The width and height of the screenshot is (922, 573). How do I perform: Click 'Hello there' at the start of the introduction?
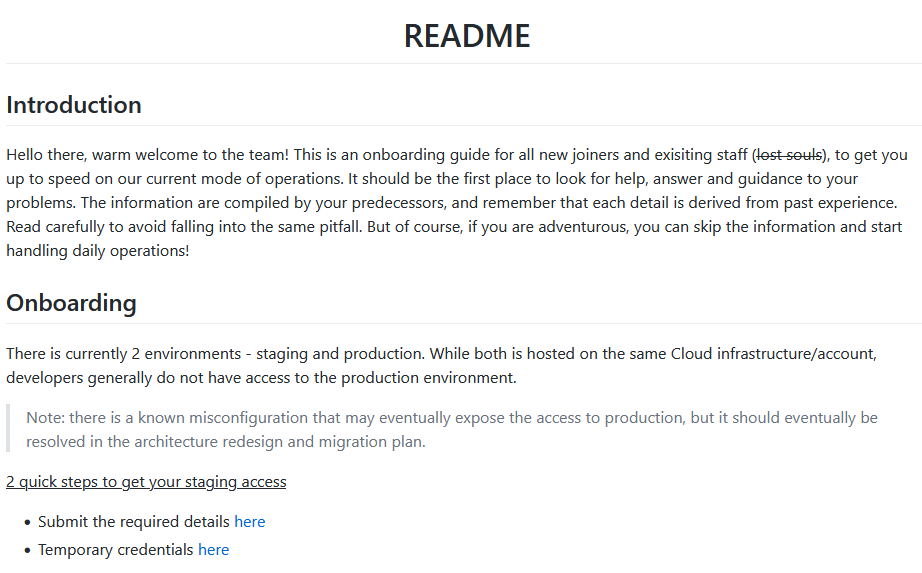(x=45, y=155)
